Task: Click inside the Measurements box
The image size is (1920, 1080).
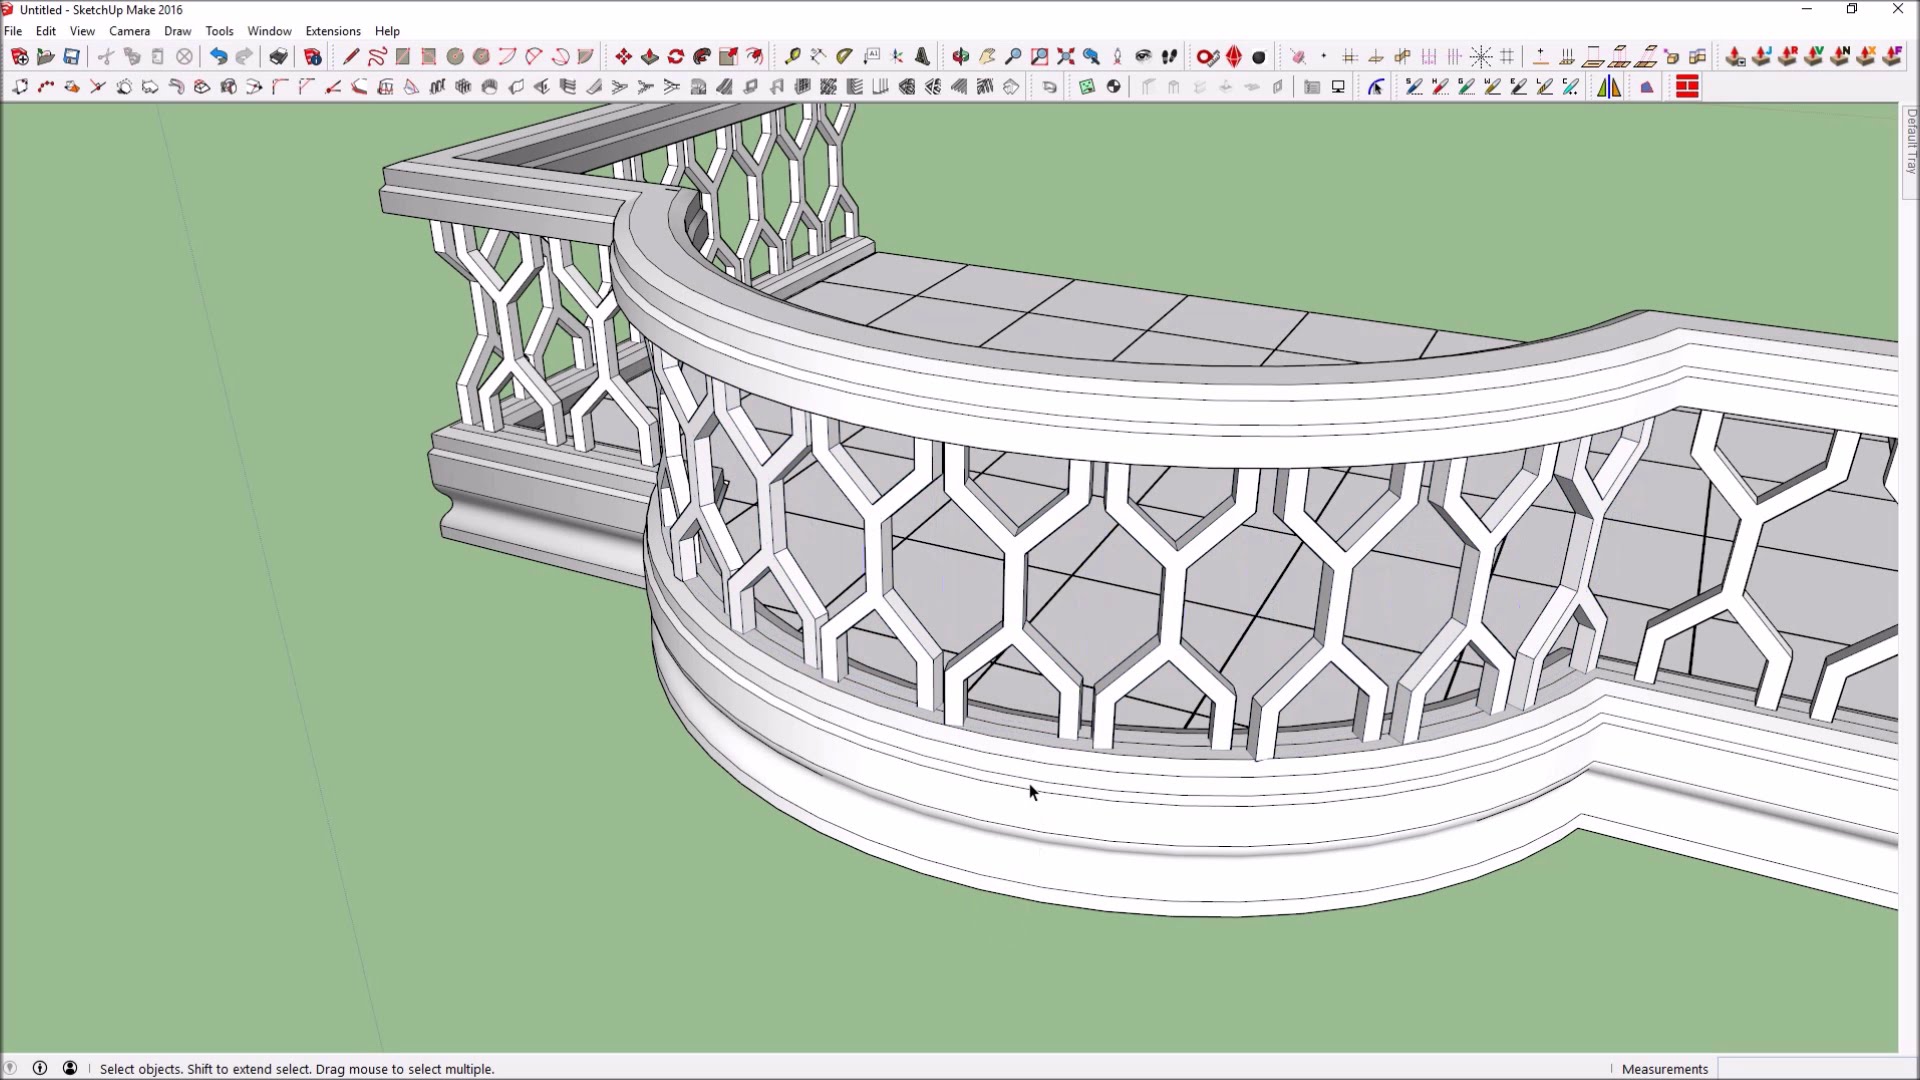Action: click(1820, 1068)
